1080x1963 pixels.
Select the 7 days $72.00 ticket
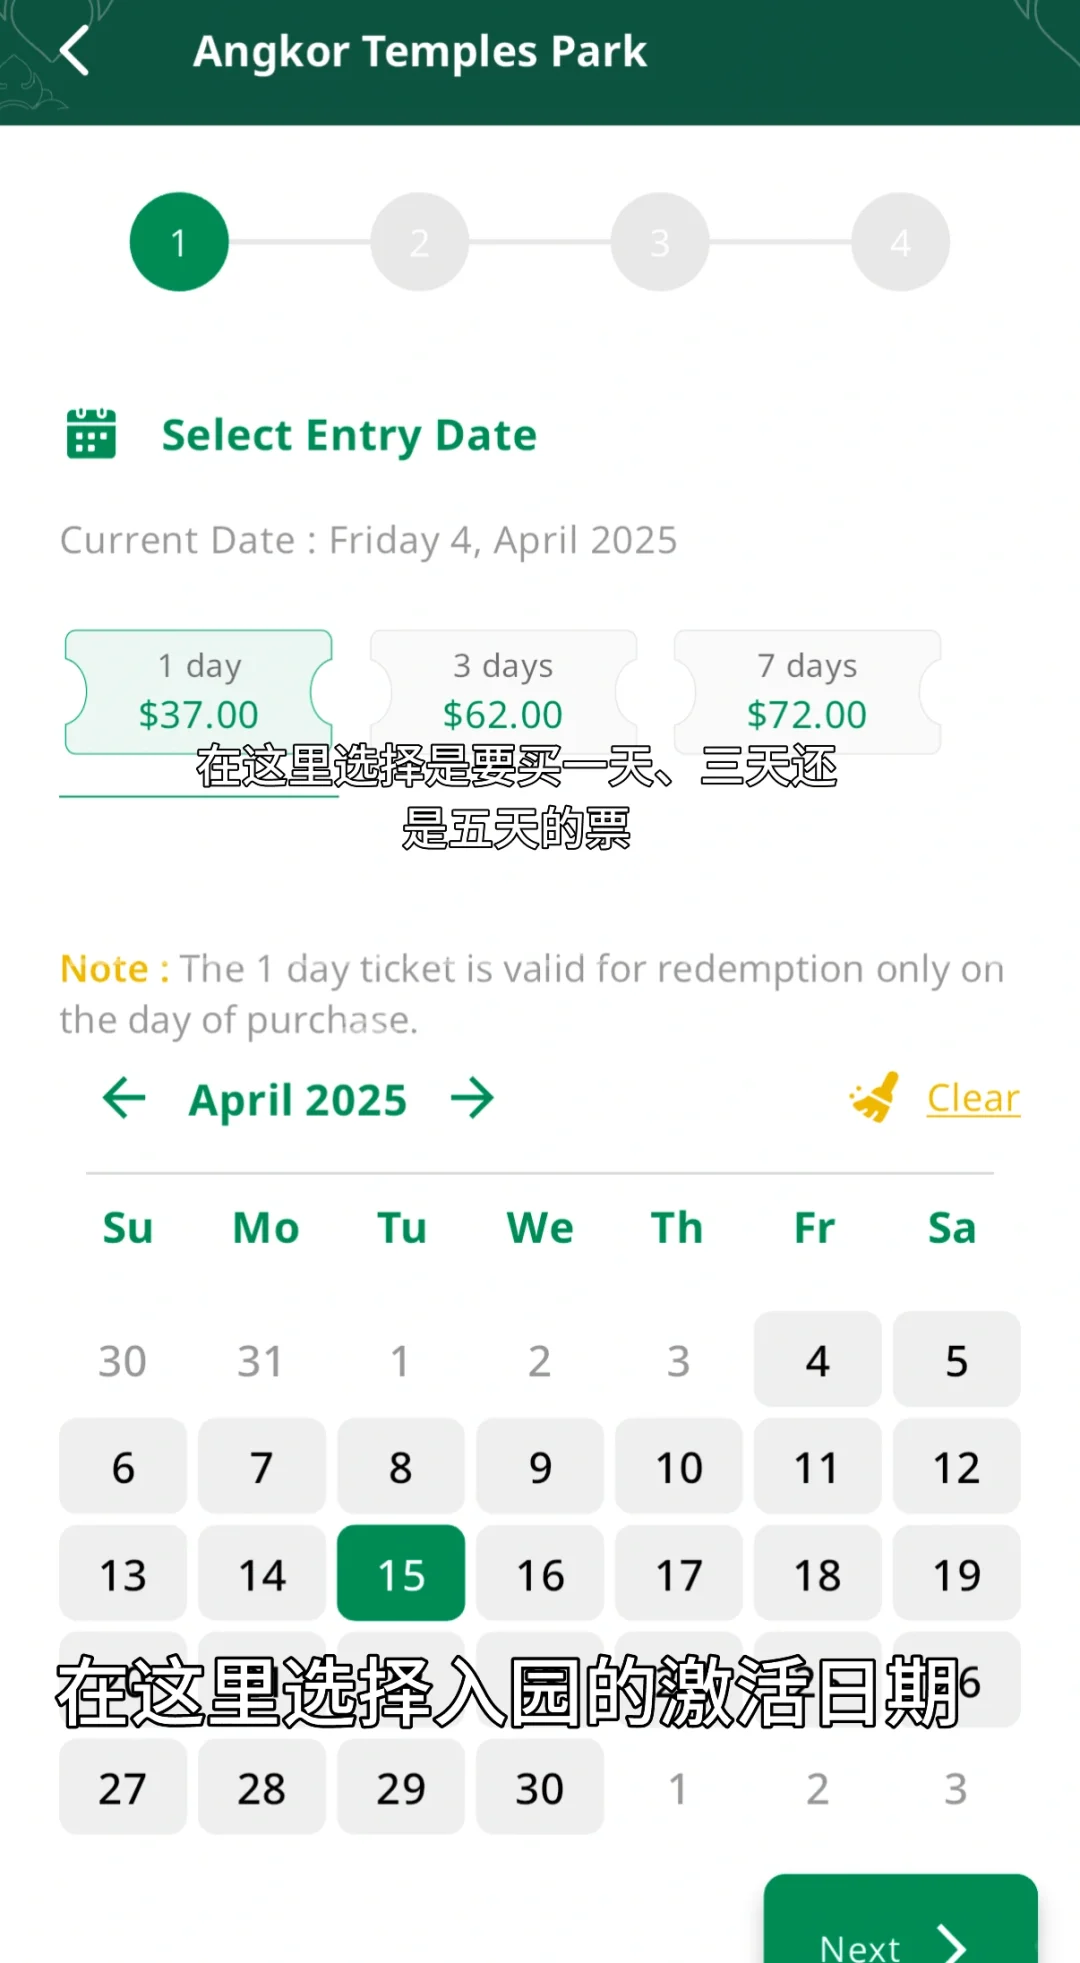(807, 691)
